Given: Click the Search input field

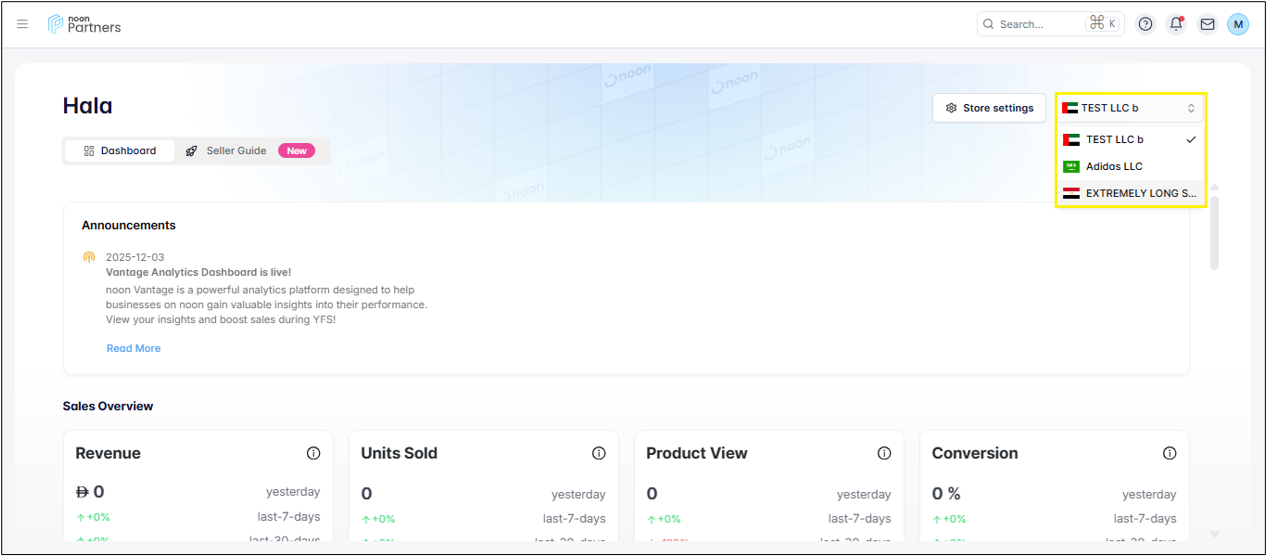Looking at the screenshot, I should (1040, 24).
